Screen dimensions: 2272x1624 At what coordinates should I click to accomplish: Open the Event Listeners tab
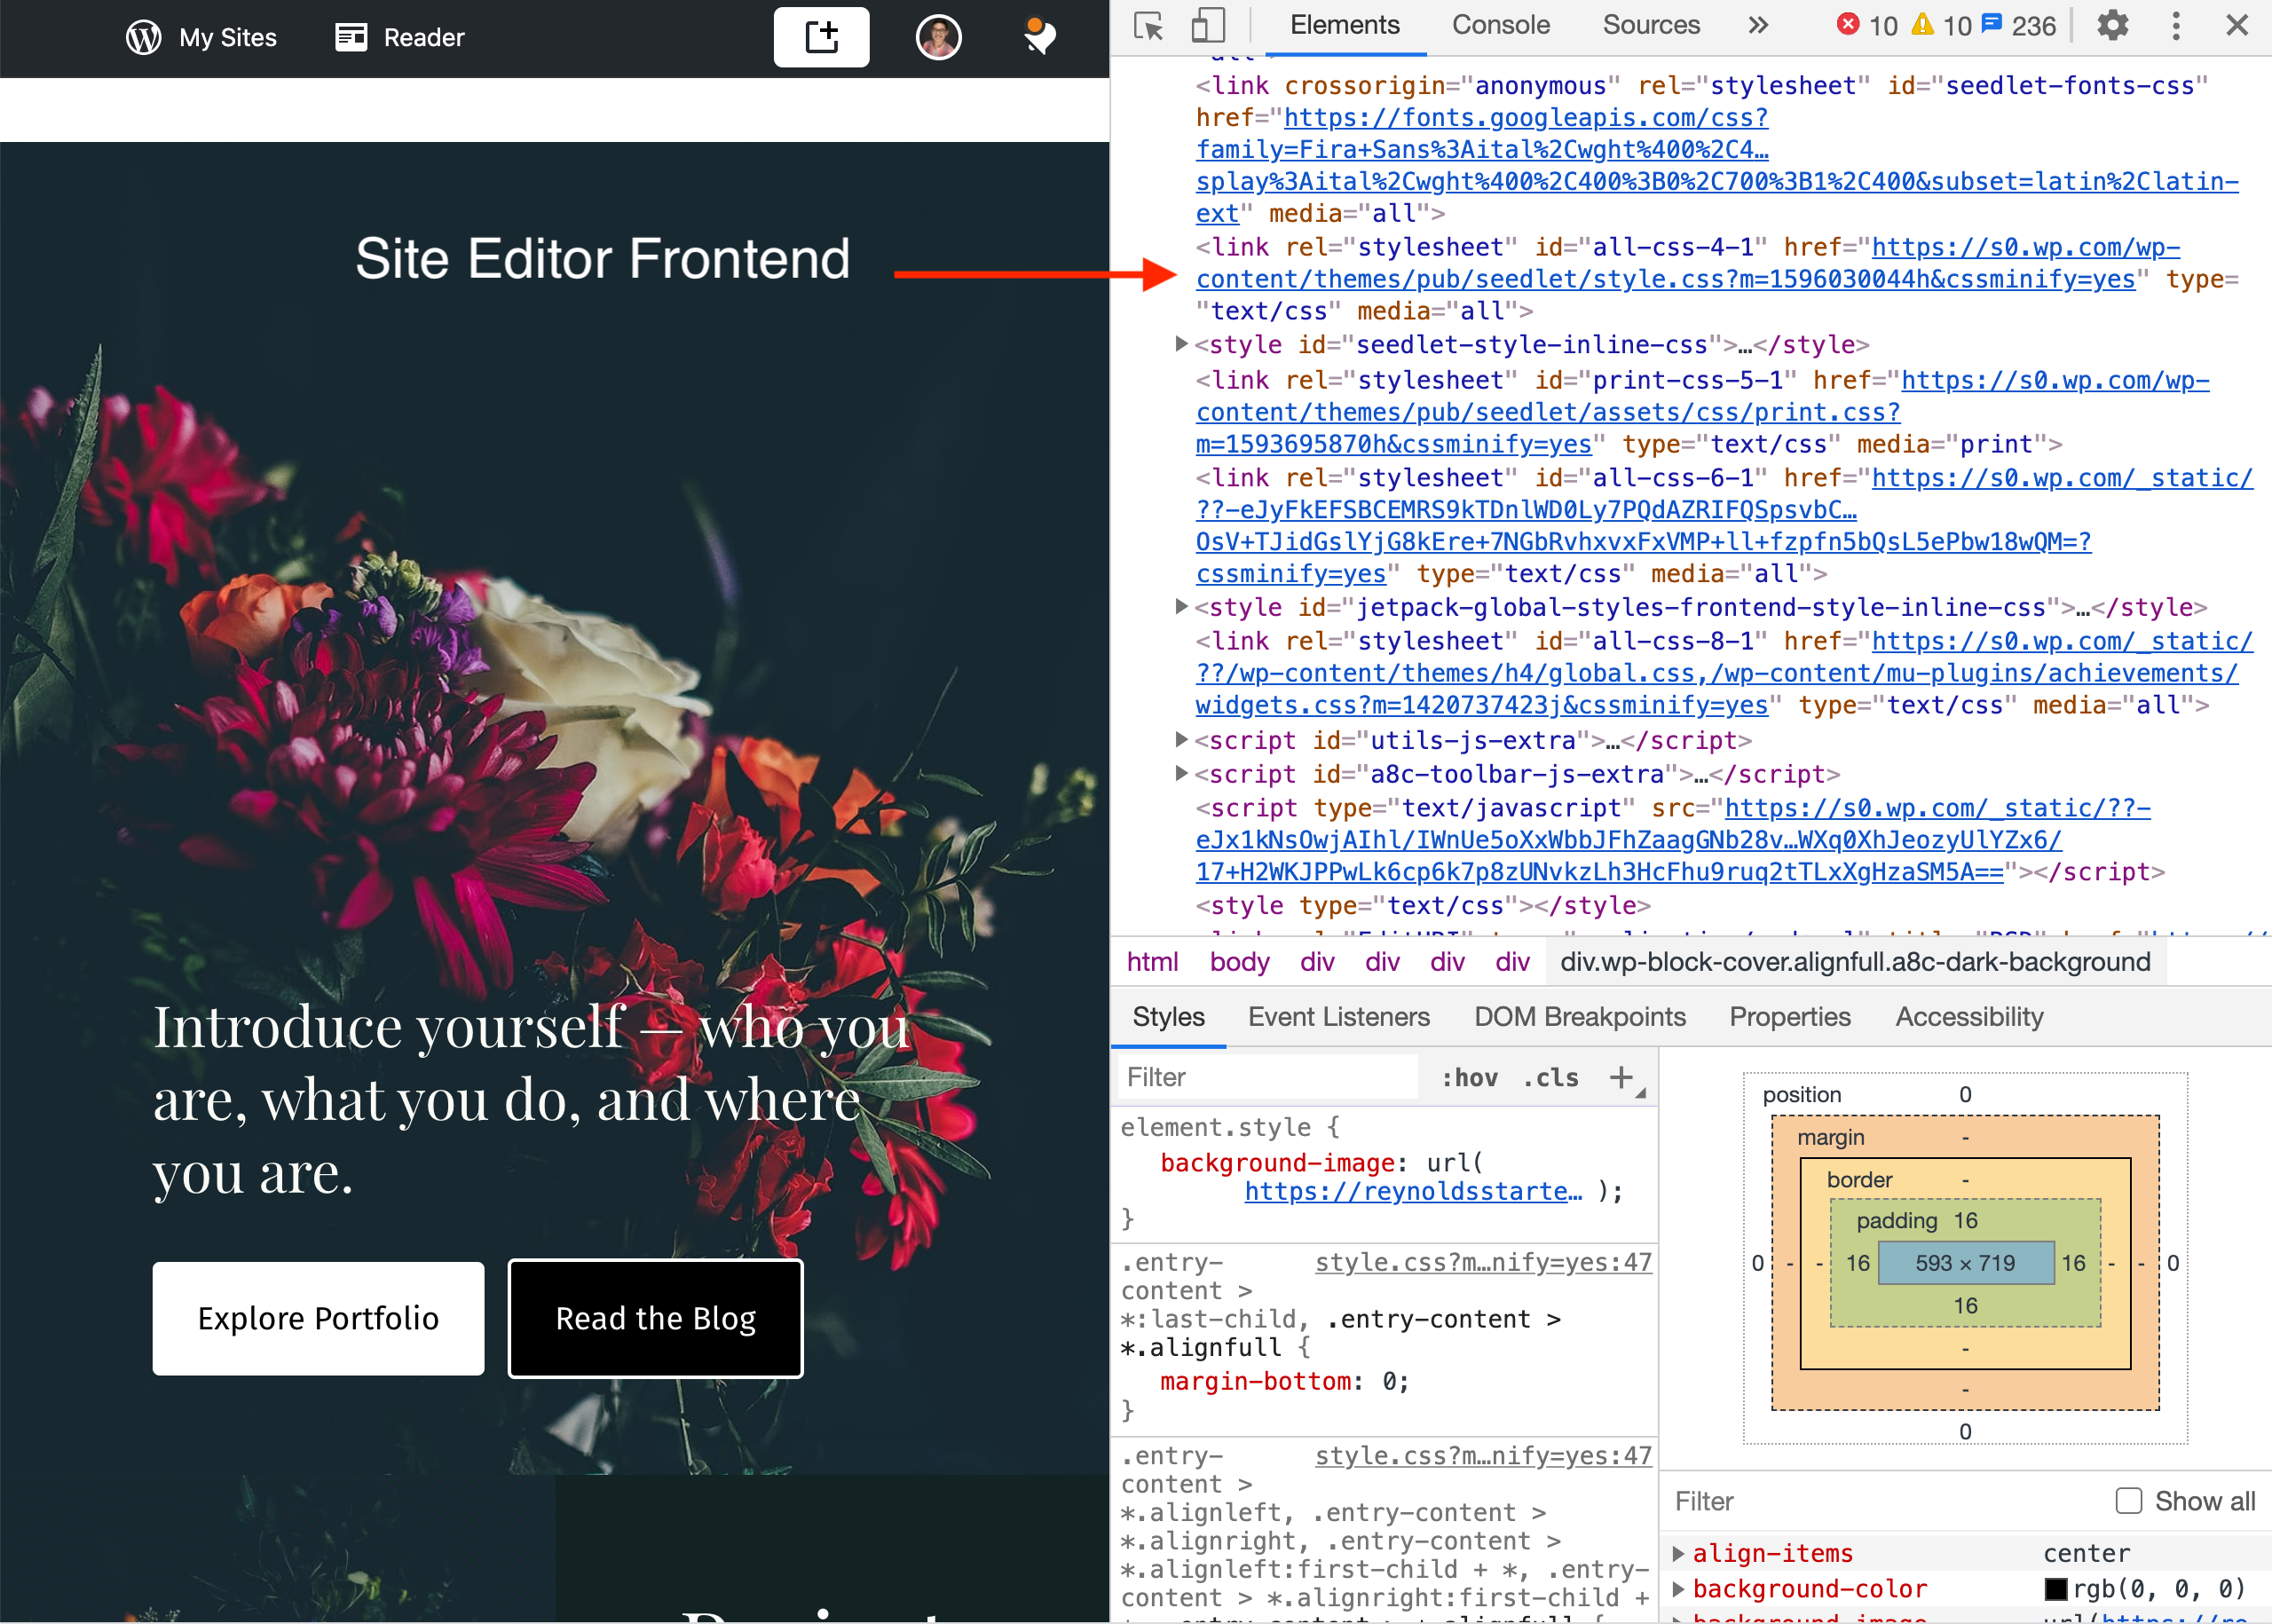(x=1338, y=1017)
